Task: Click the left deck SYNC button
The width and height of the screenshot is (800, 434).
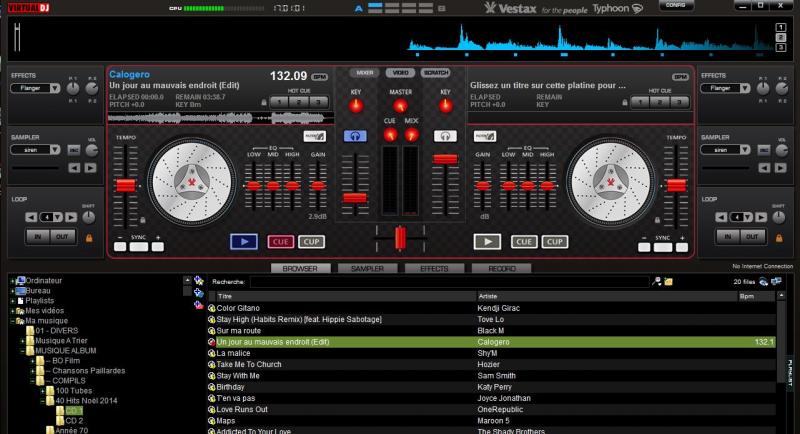Action: coord(139,247)
